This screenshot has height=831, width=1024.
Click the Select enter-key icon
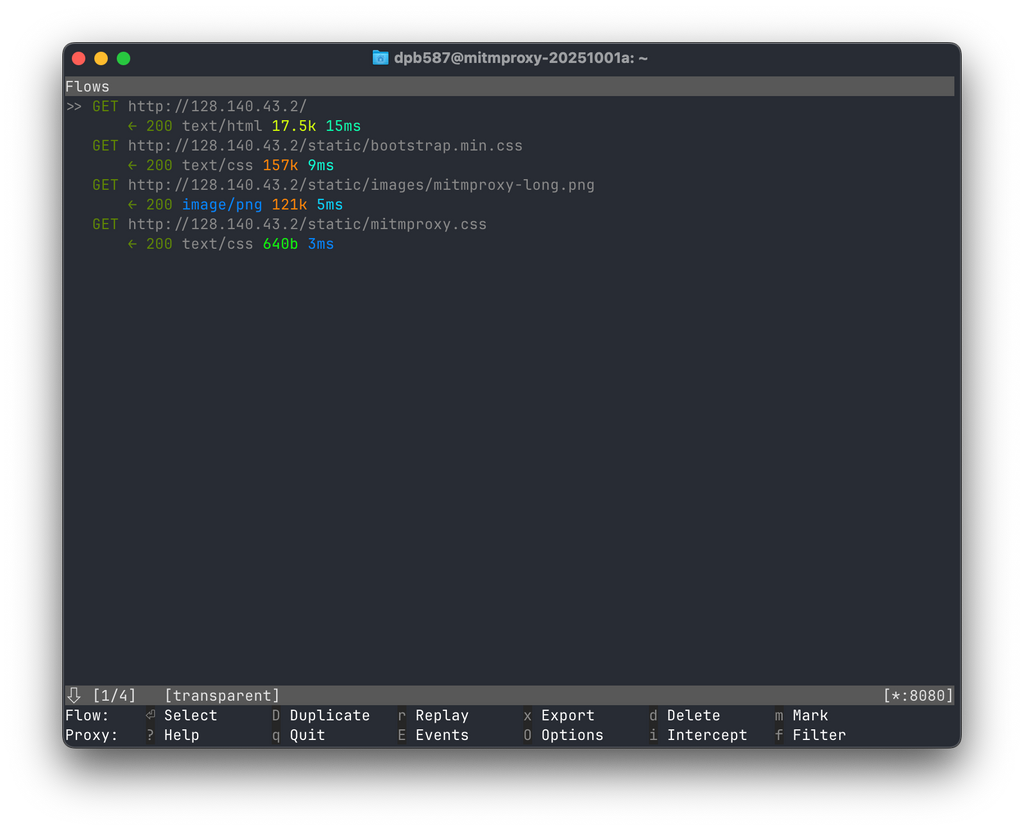[151, 715]
